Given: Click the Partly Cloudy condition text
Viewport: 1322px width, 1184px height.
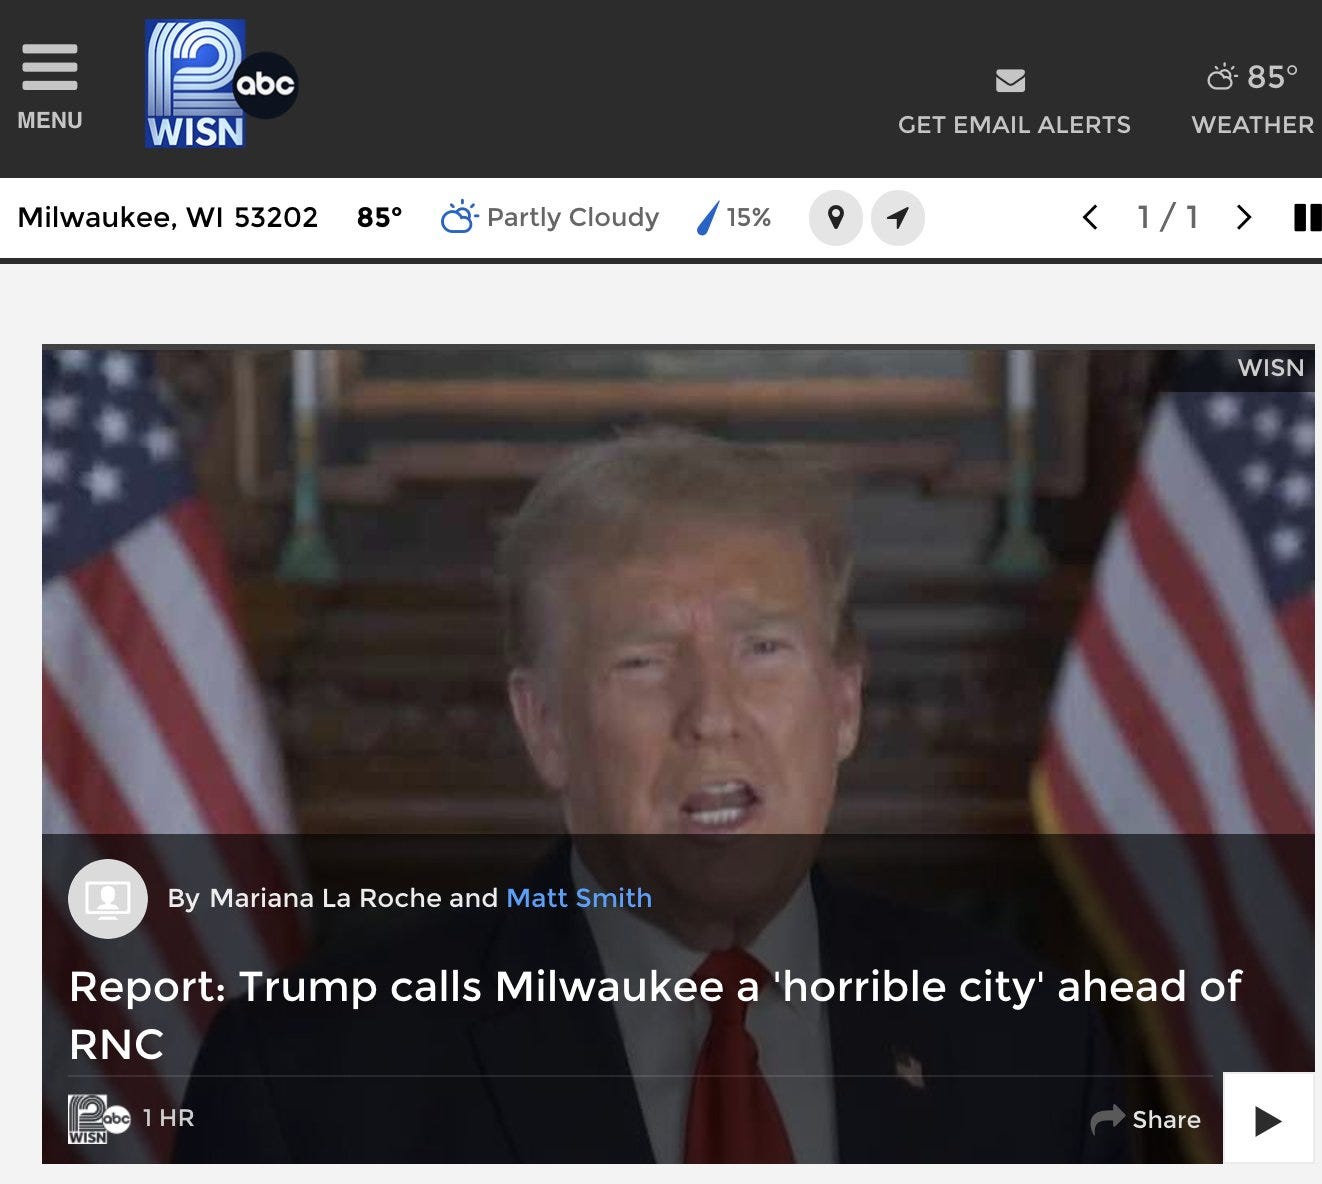Looking at the screenshot, I should coord(573,217).
